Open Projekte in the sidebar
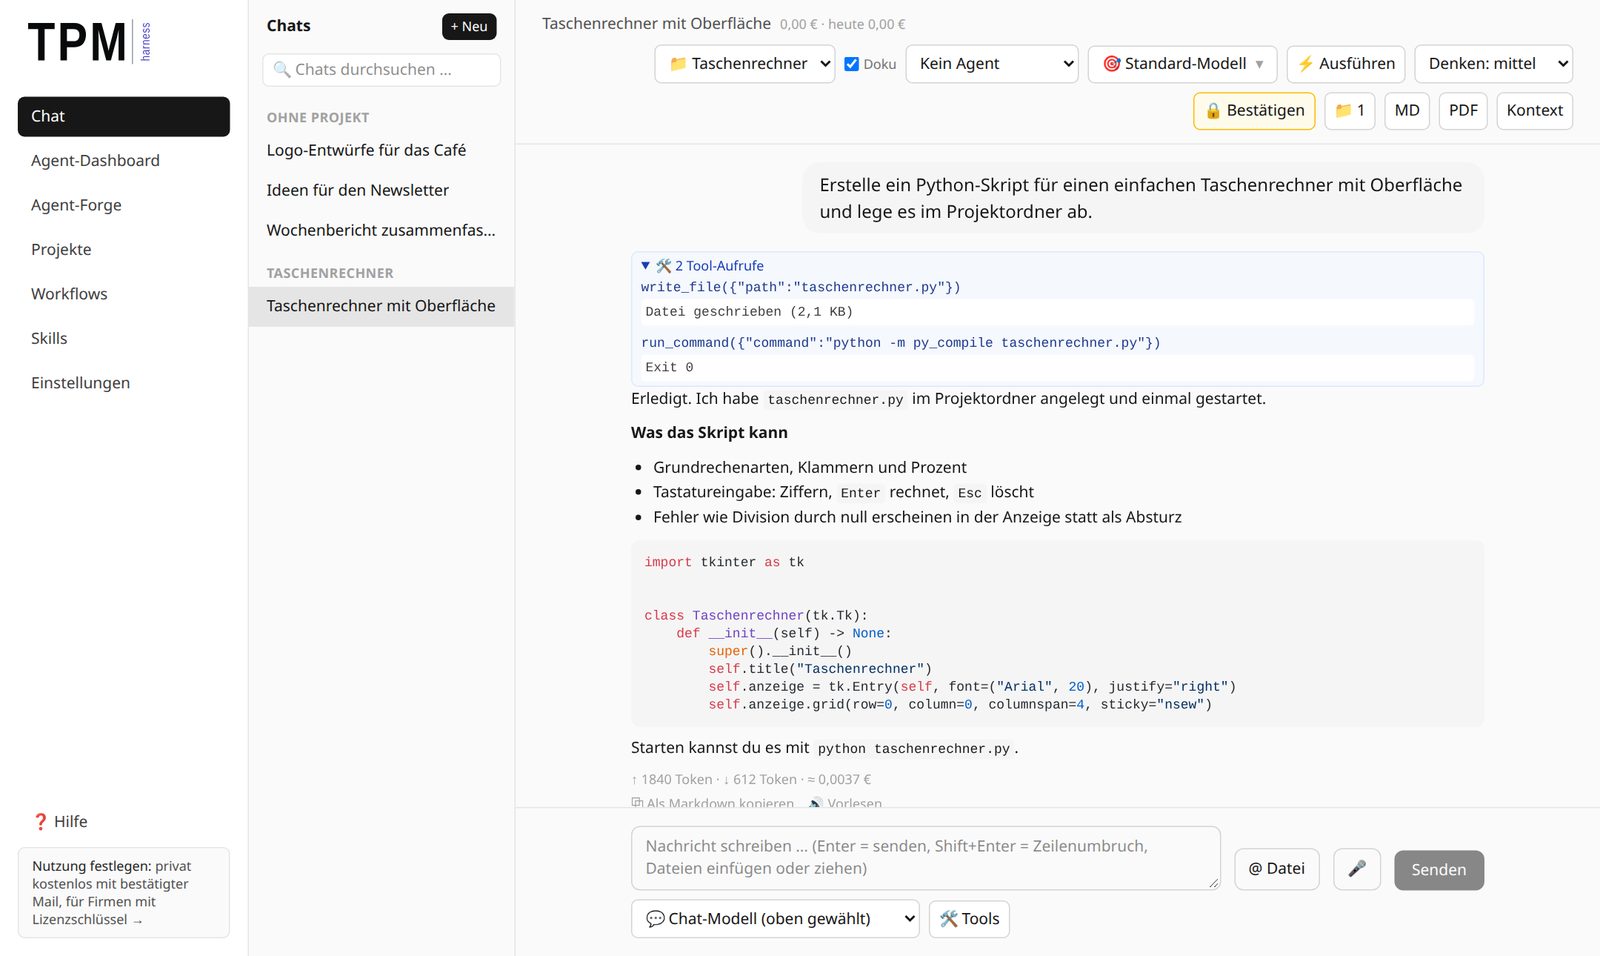Image resolution: width=1600 pixels, height=956 pixels. point(124,250)
